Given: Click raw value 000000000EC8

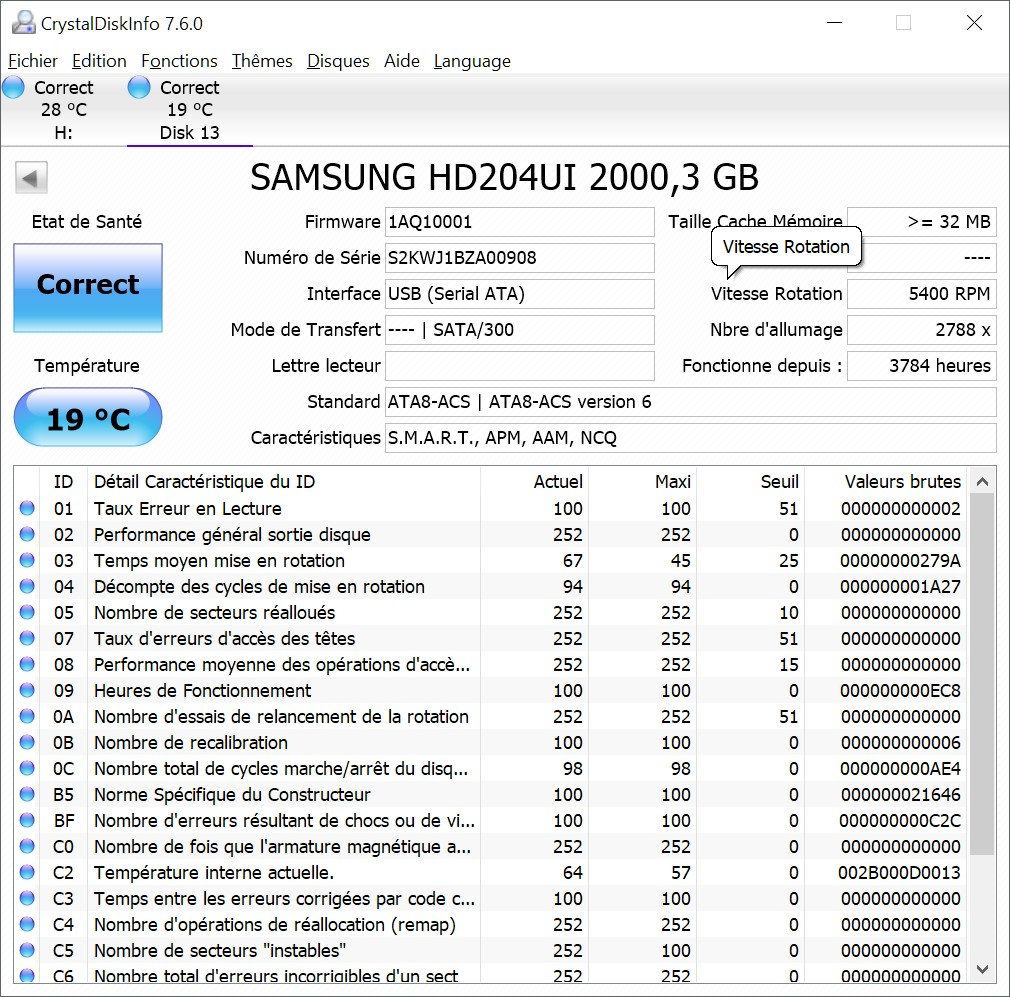Looking at the screenshot, I should 900,691.
